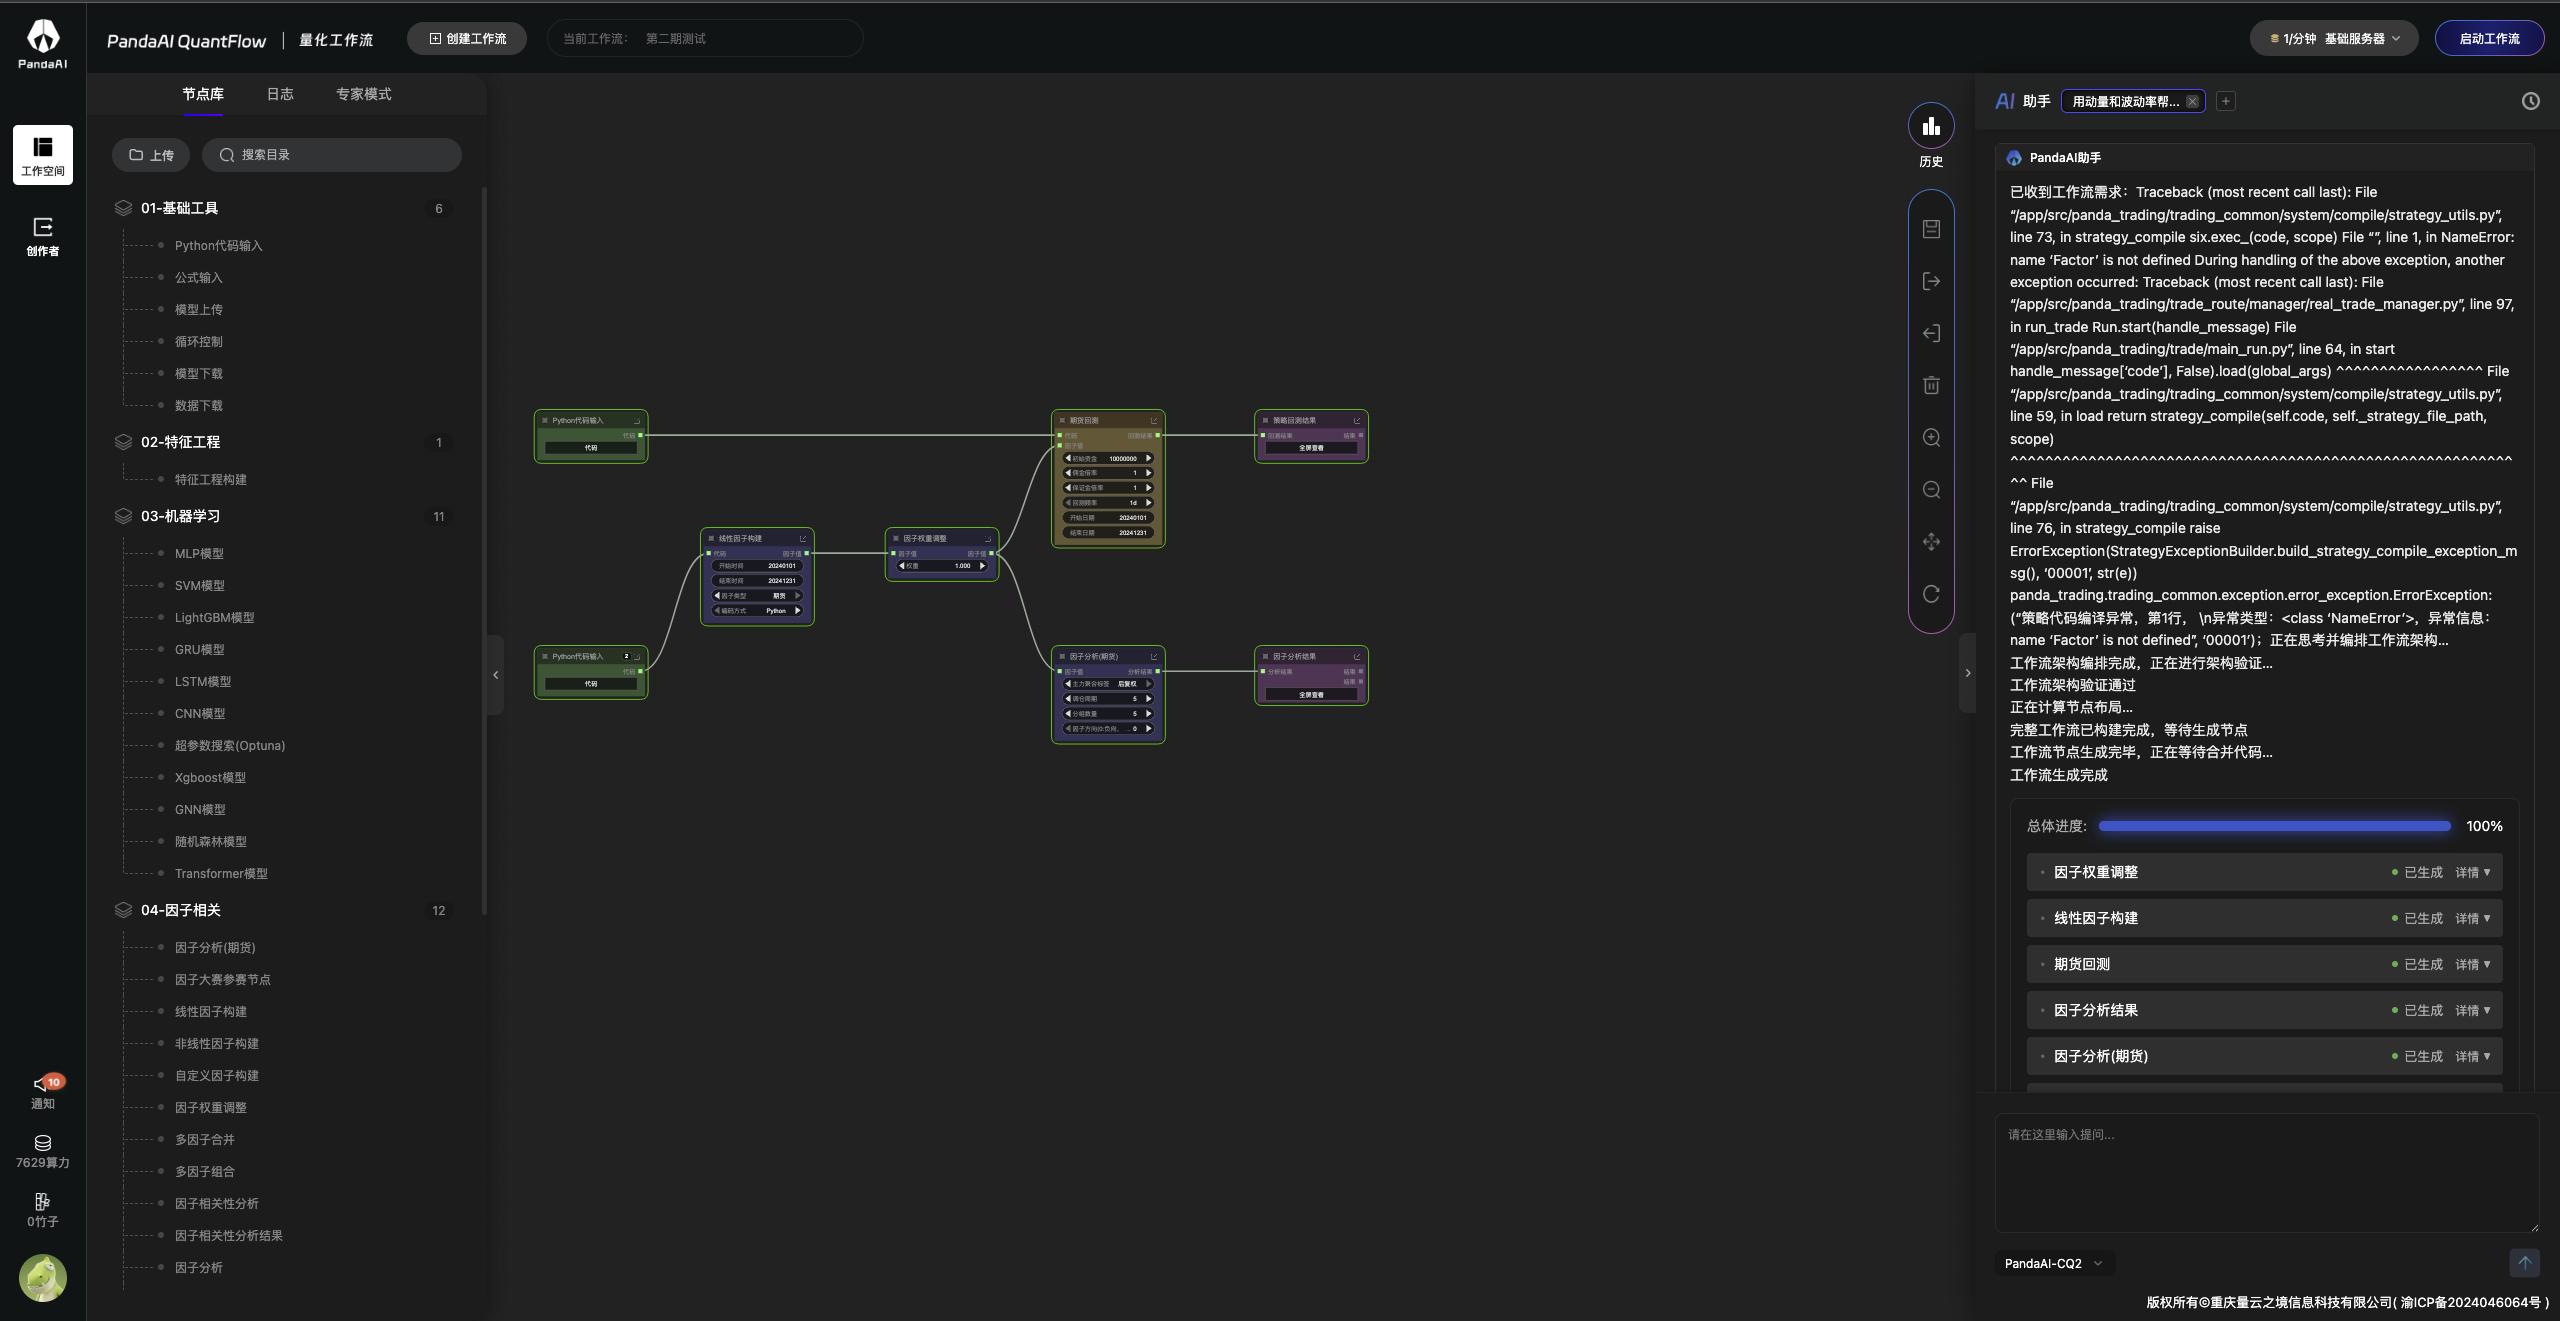The image size is (2560, 1321).
Task: Toggle the 因子分析(期货) node title square
Action: pyautogui.click(x=1062, y=657)
